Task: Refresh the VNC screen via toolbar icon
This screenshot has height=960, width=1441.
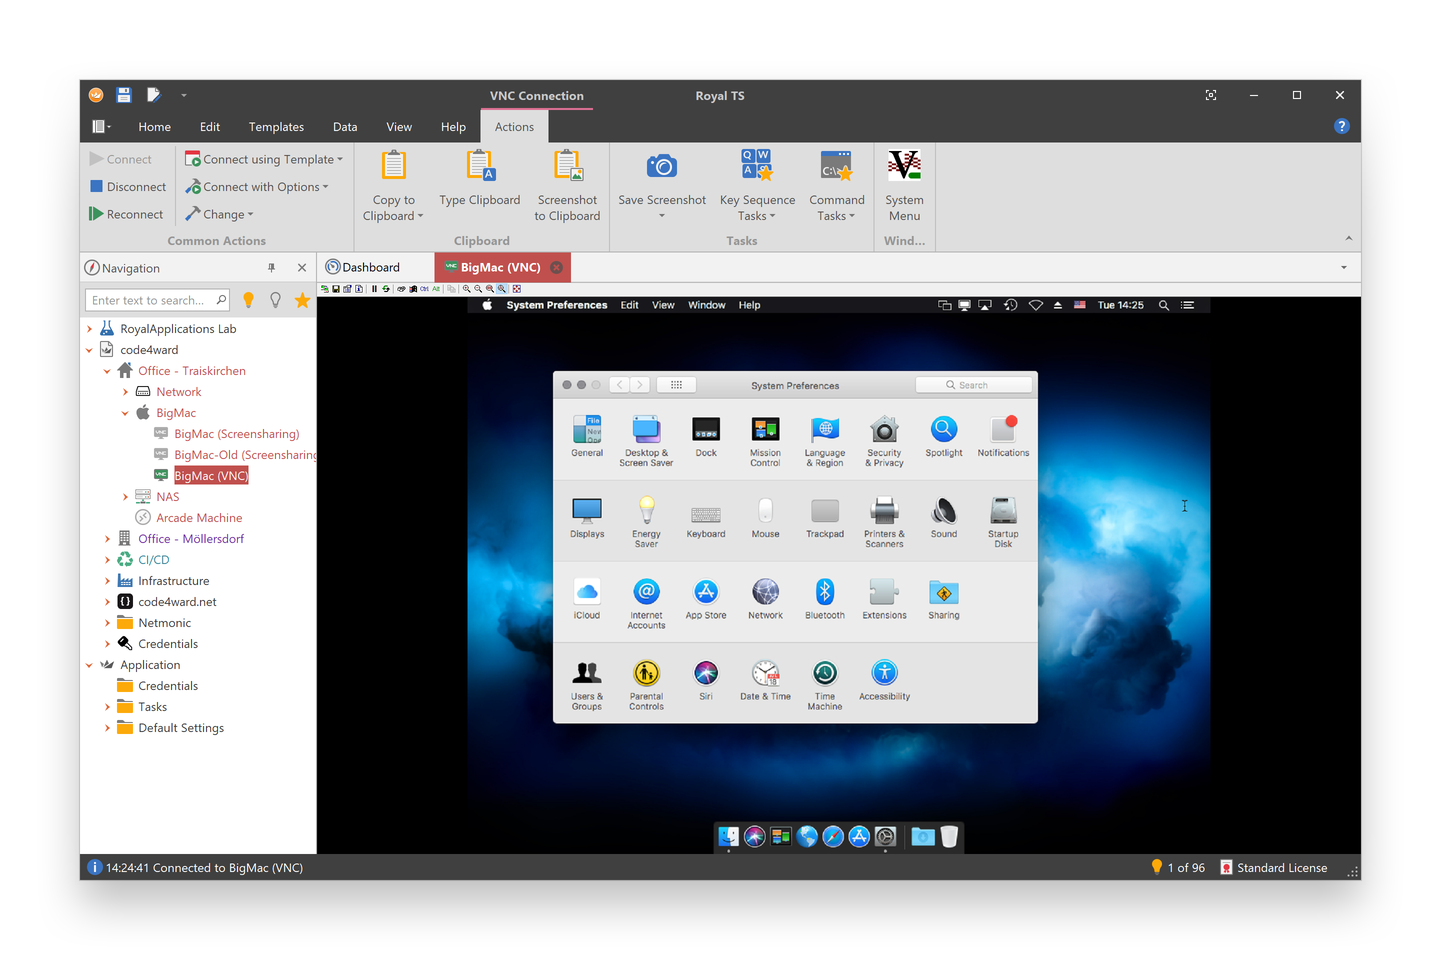Action: (x=387, y=288)
